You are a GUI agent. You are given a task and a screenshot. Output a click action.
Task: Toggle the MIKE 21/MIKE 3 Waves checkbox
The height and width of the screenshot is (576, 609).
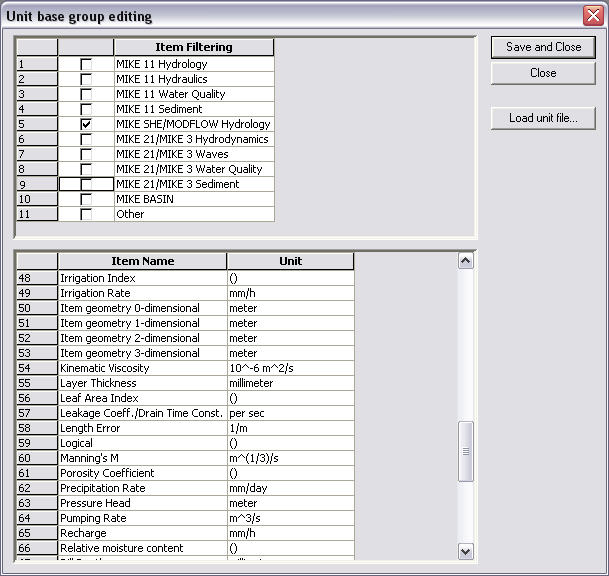pos(86,154)
